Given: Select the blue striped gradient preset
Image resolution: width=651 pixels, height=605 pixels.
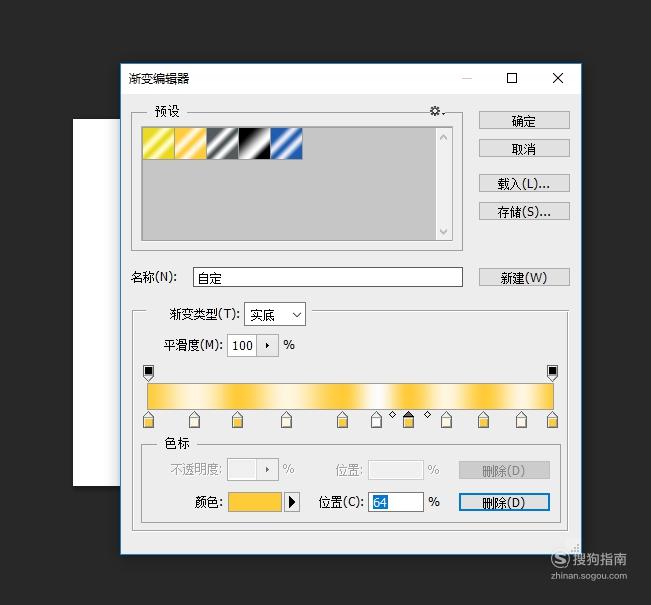Looking at the screenshot, I should click(x=286, y=143).
